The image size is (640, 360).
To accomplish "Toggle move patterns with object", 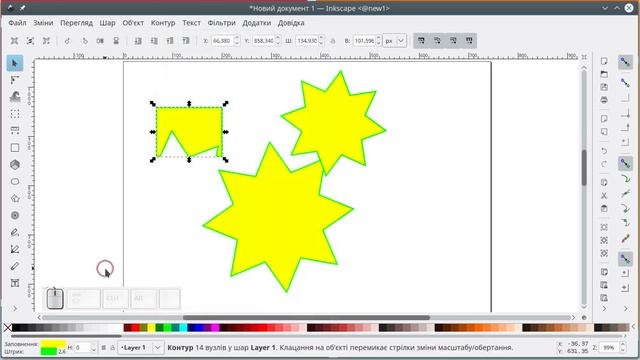I will [x=469, y=40].
